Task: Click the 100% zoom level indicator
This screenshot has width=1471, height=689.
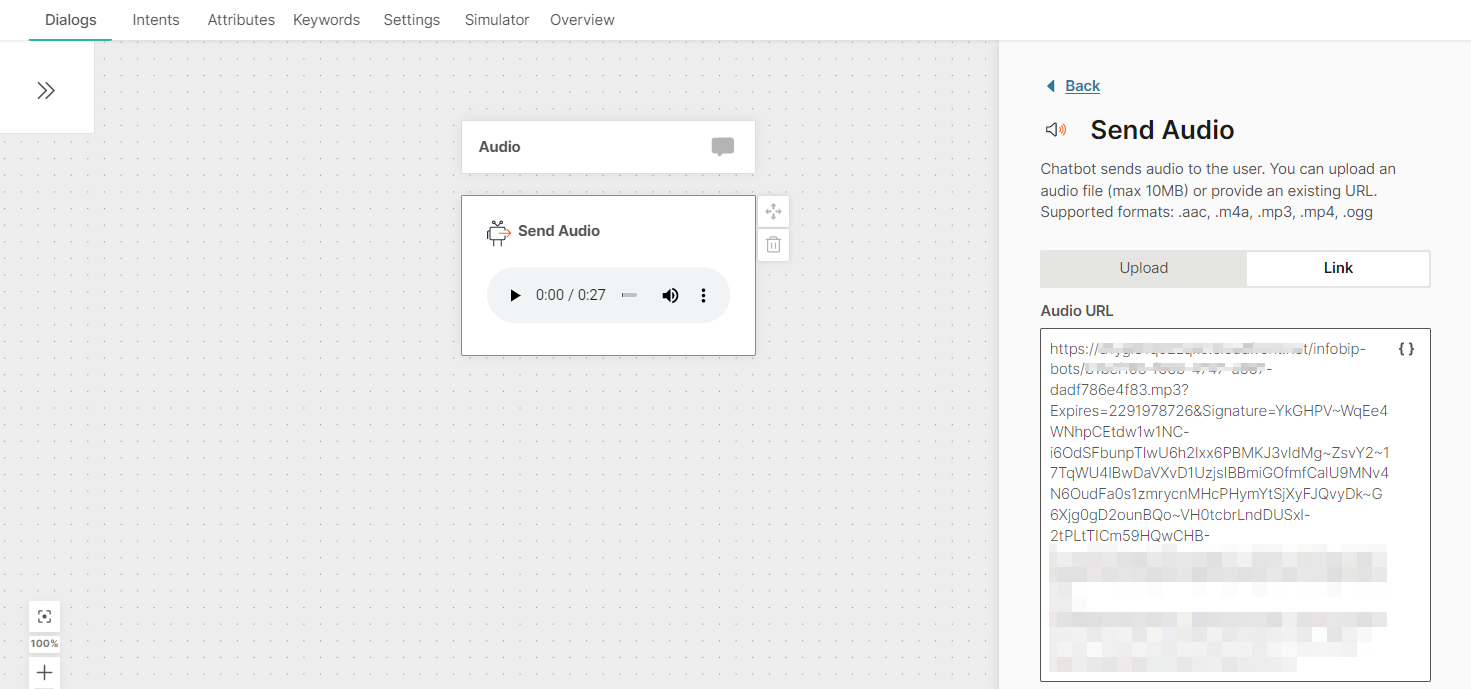Action: click(44, 644)
